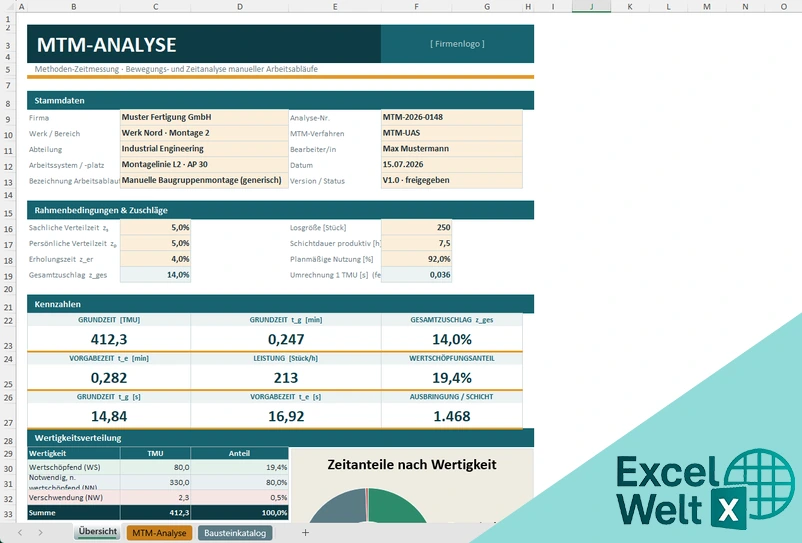
Task: Click Rahmenbedingungen & Zuschläge section header
Action: [280, 210]
